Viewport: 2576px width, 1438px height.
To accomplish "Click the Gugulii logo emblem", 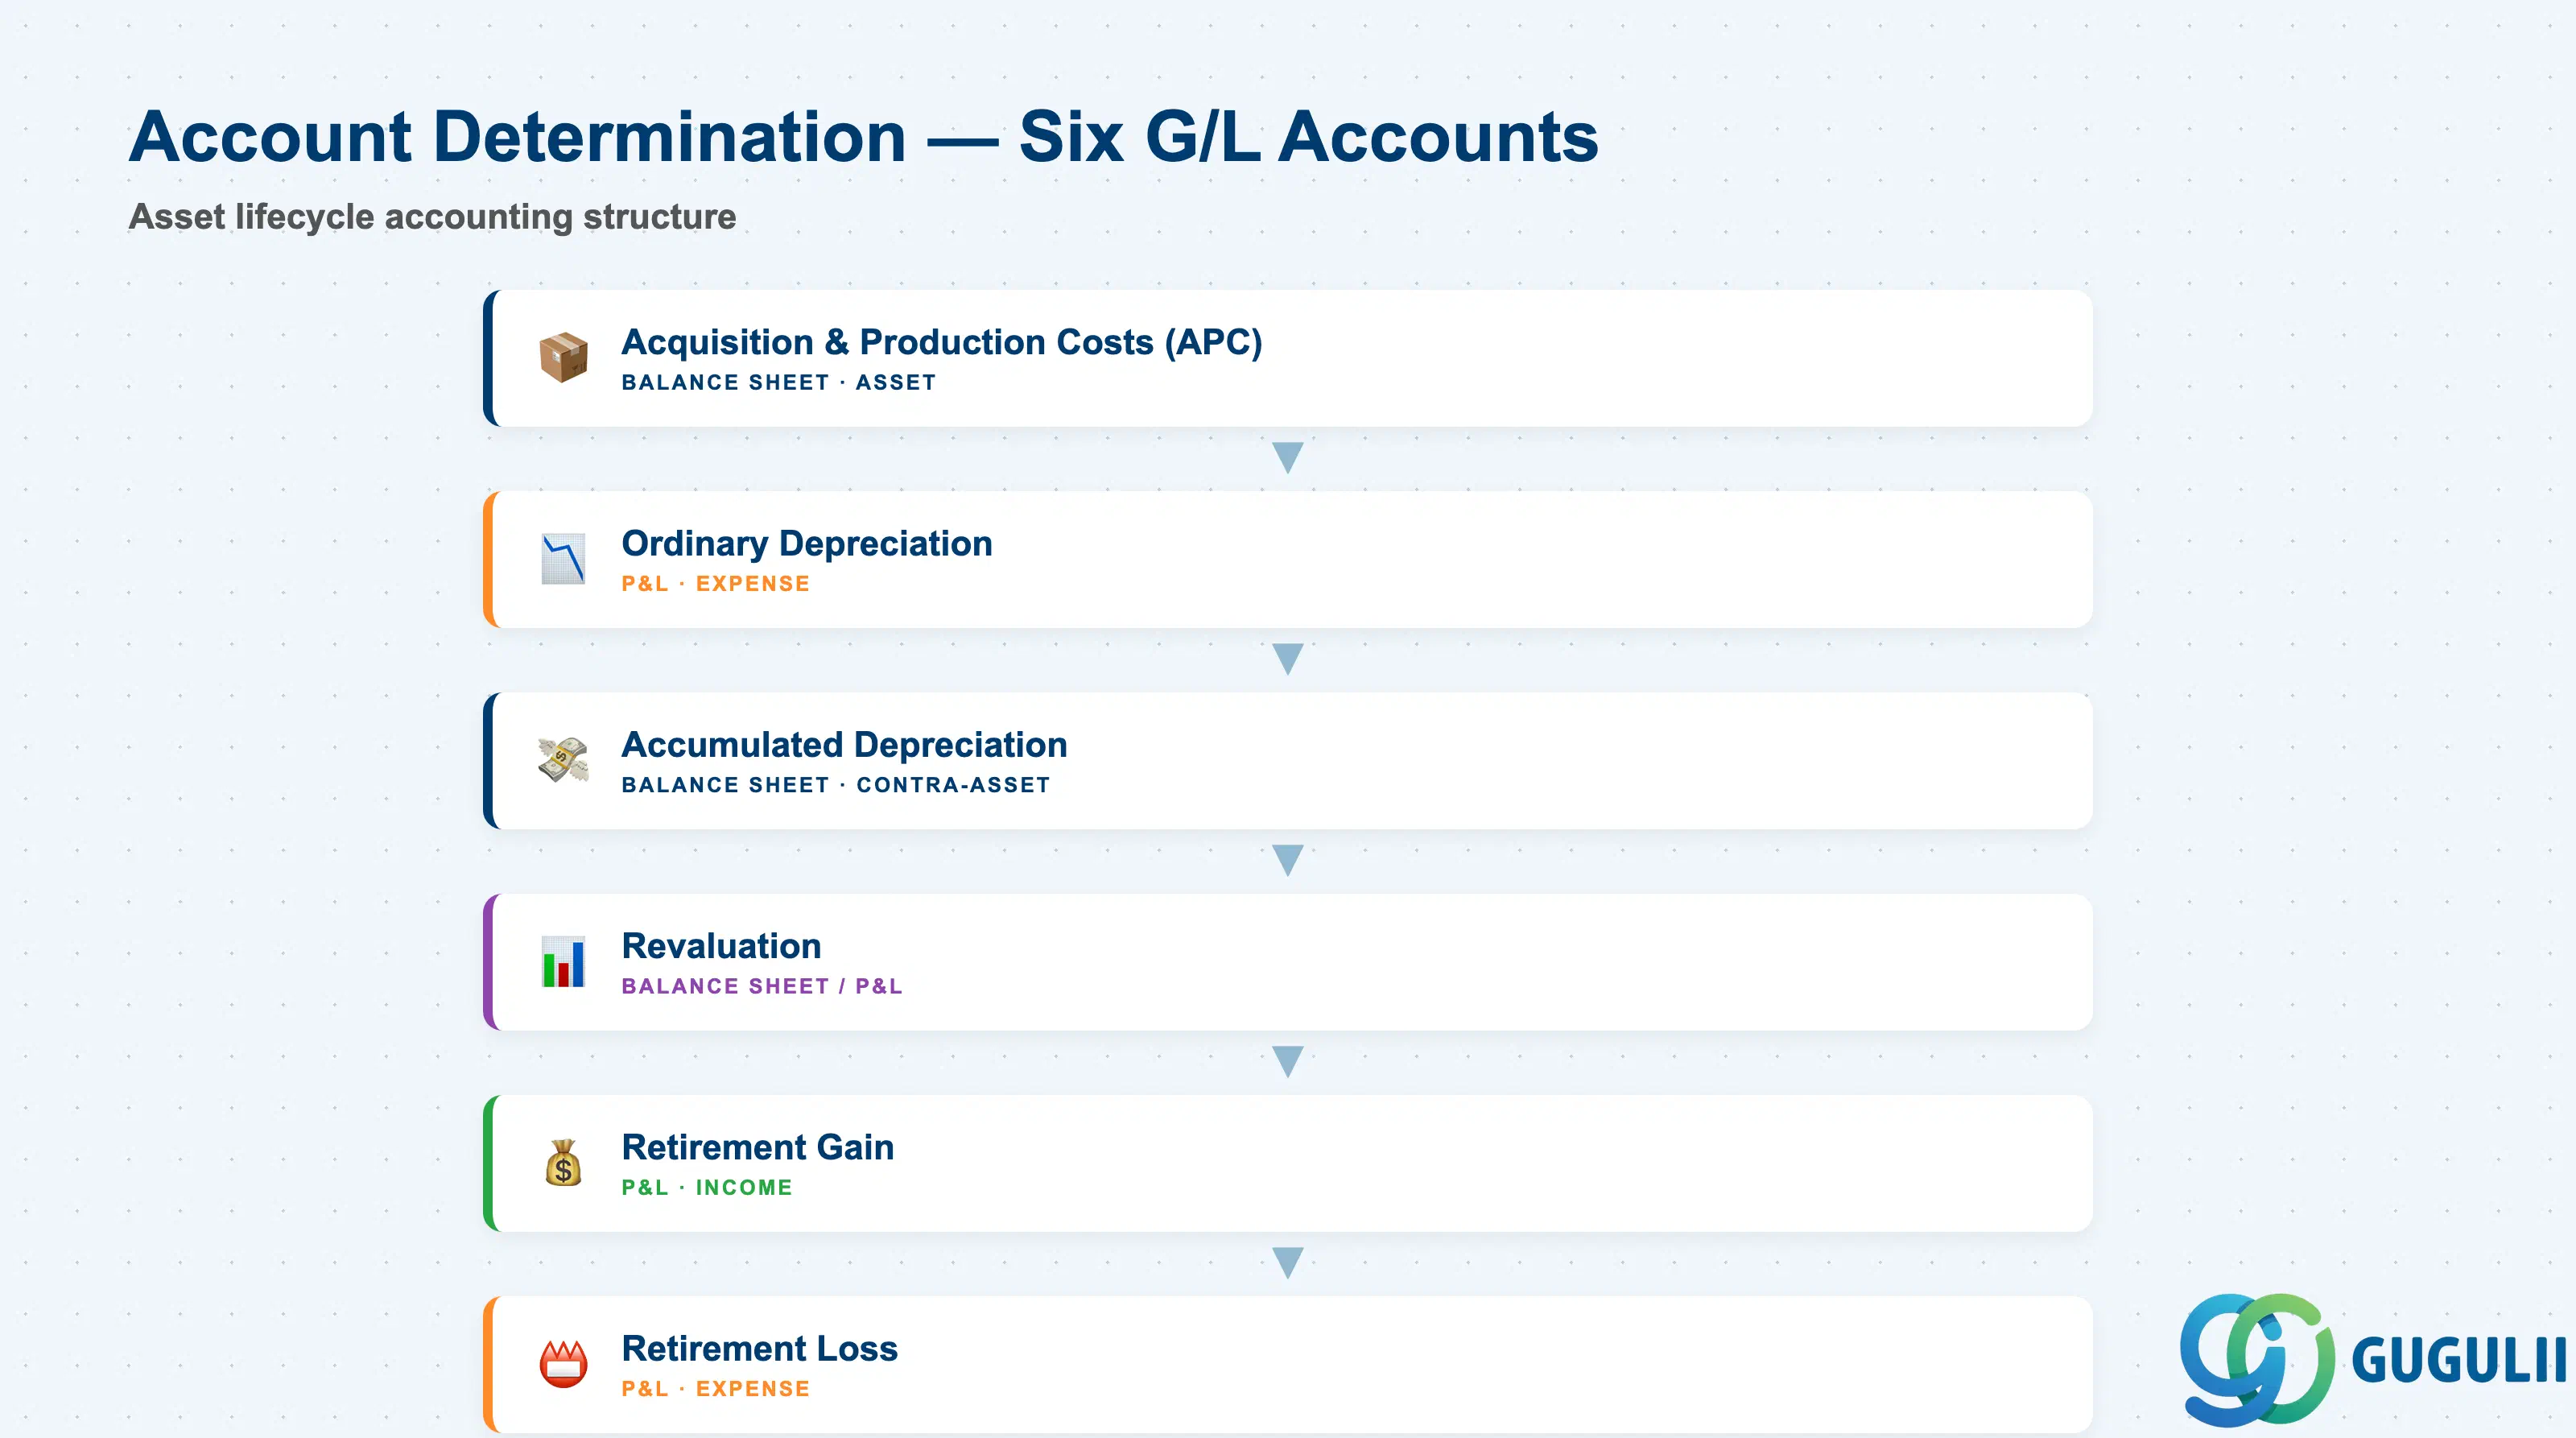I will [x=2256, y=1360].
